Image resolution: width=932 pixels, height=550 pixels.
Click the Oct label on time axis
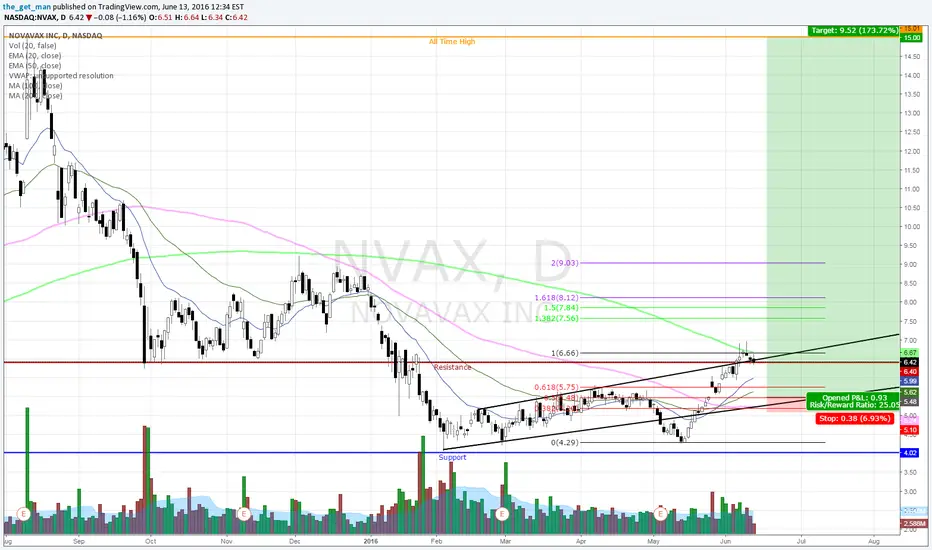[x=150, y=542]
